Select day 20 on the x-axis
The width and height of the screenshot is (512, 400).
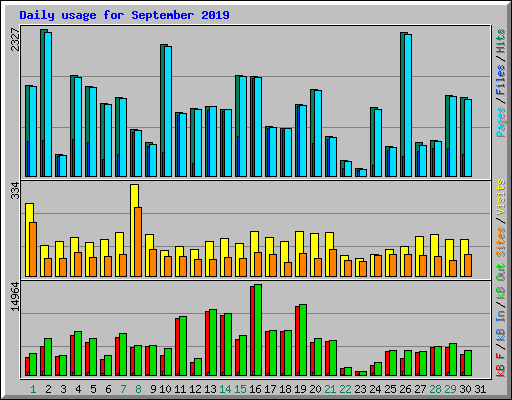point(315,389)
